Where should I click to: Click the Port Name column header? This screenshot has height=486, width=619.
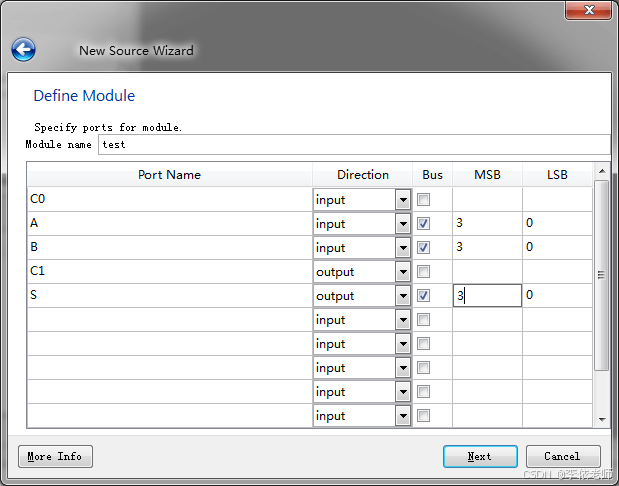pos(170,175)
